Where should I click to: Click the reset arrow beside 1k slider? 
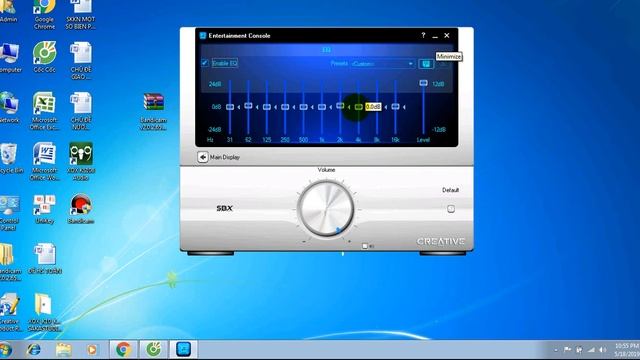point(331,107)
